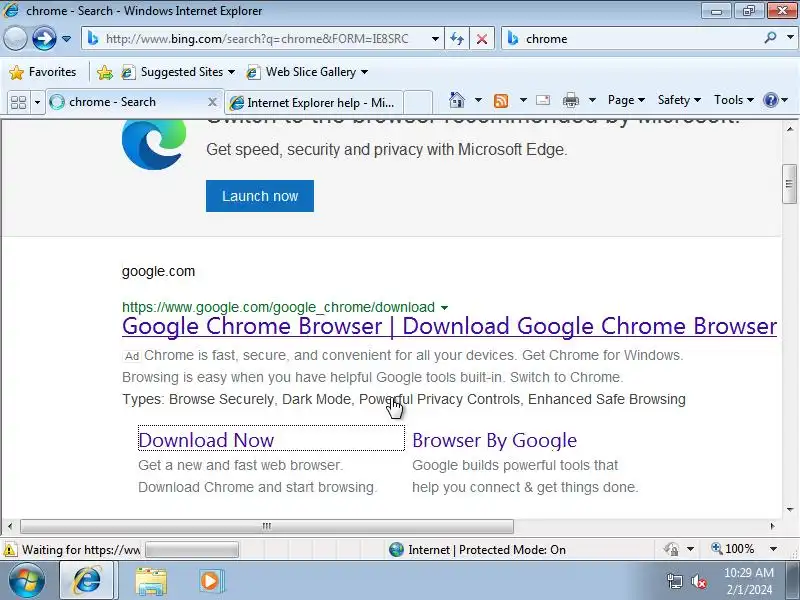800x600 pixels.
Task: Click Internet Explorer taskbar icon
Action: [87, 581]
